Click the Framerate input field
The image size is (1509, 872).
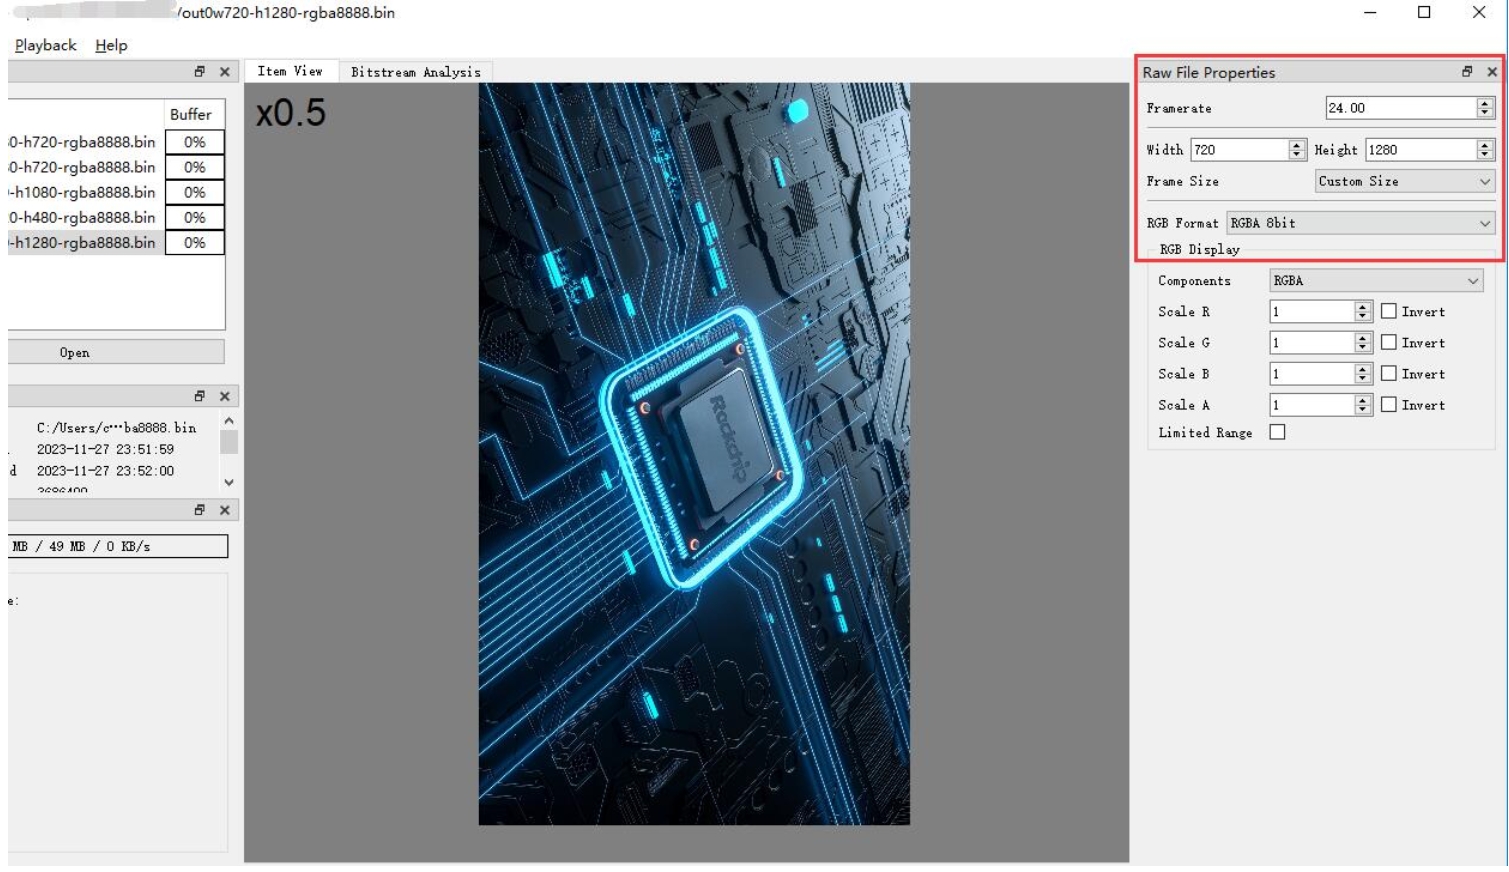tap(1400, 108)
